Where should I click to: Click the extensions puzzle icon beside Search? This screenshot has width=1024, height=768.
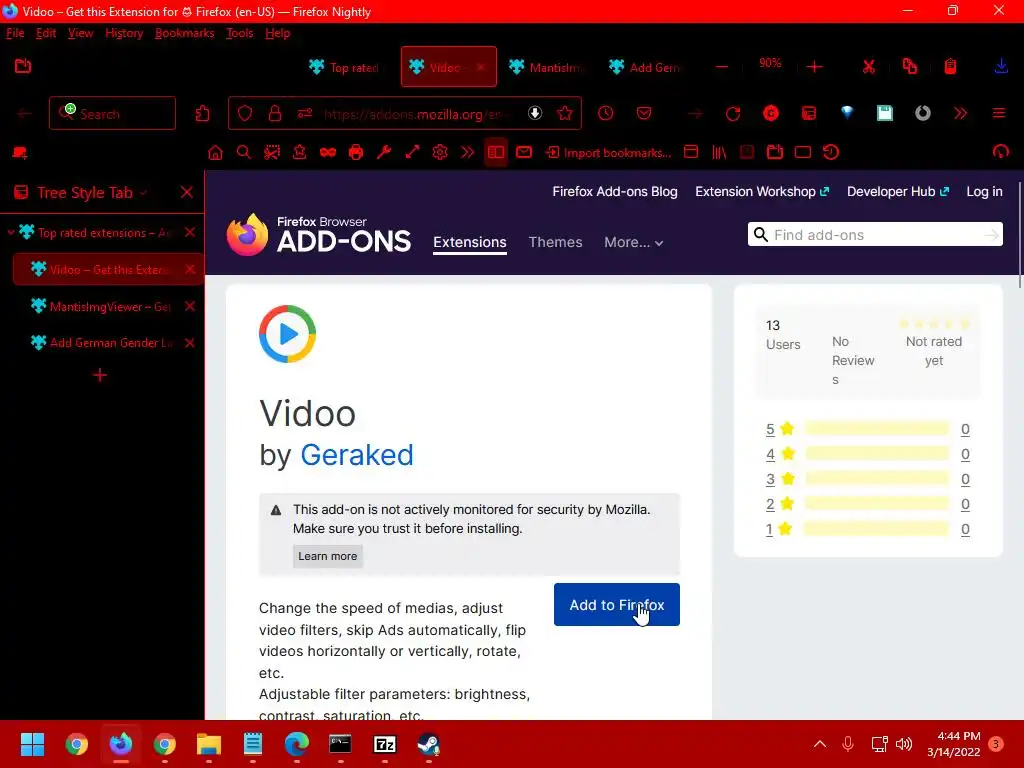coord(202,114)
